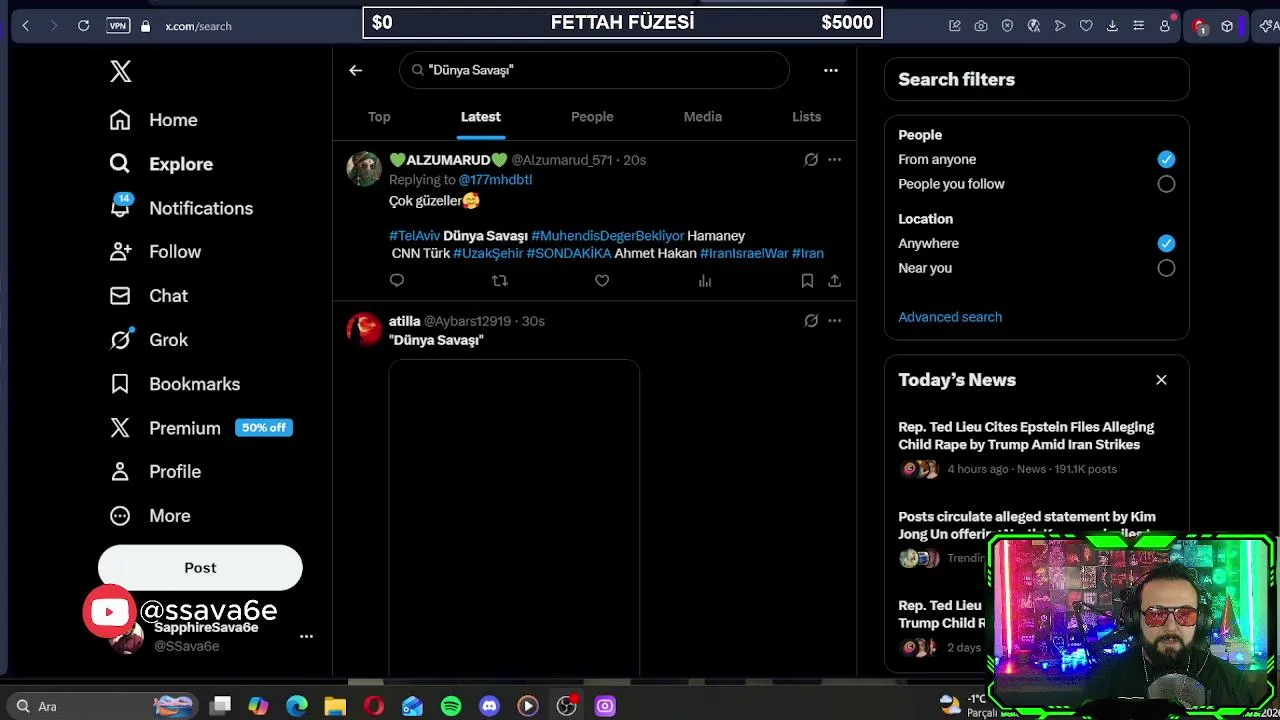Reload page in browser toolbar
The image size is (1280, 720).
coord(84,26)
